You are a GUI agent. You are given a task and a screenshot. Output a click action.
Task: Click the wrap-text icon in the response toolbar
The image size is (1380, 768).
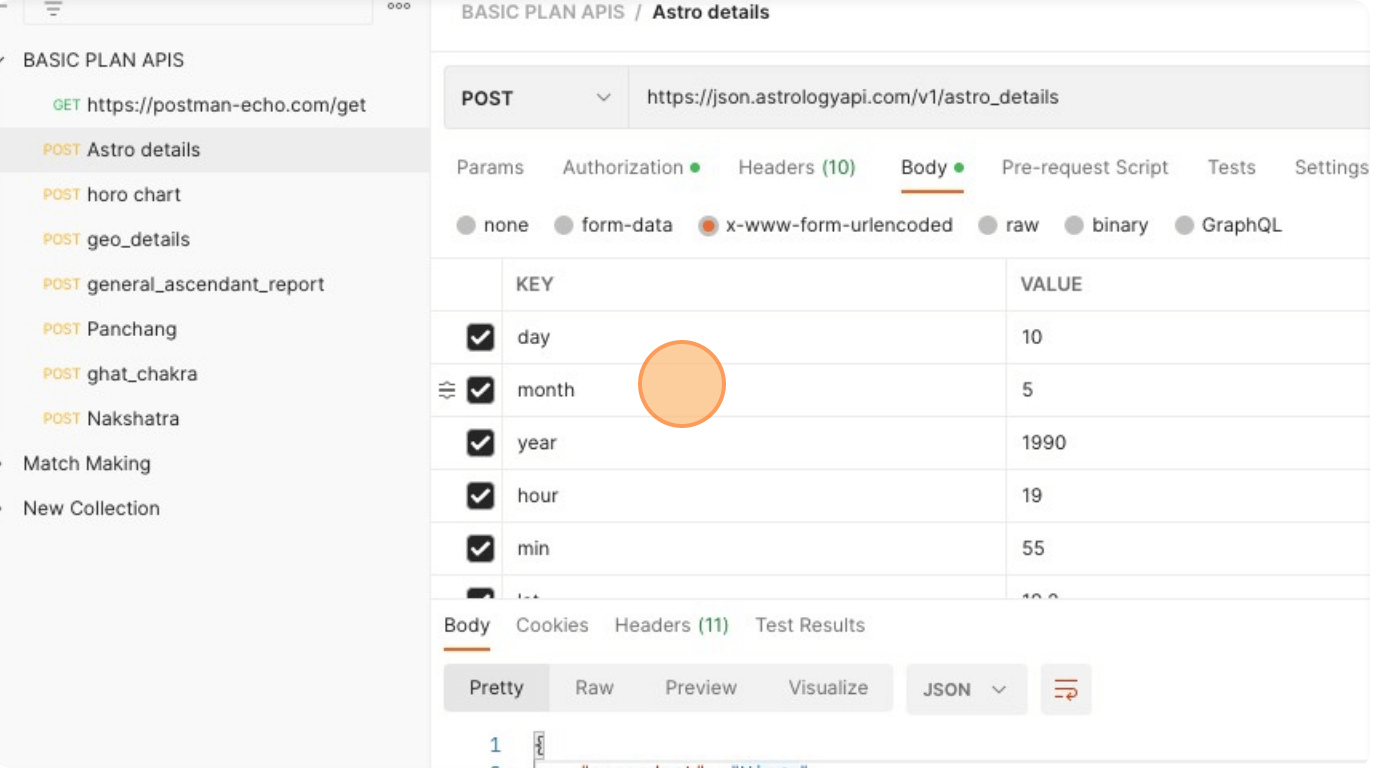tap(1065, 689)
